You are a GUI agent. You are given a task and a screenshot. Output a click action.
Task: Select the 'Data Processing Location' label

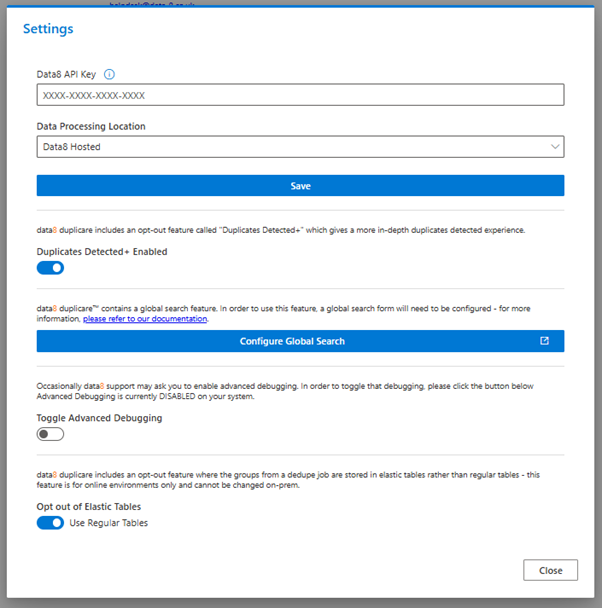tap(91, 127)
